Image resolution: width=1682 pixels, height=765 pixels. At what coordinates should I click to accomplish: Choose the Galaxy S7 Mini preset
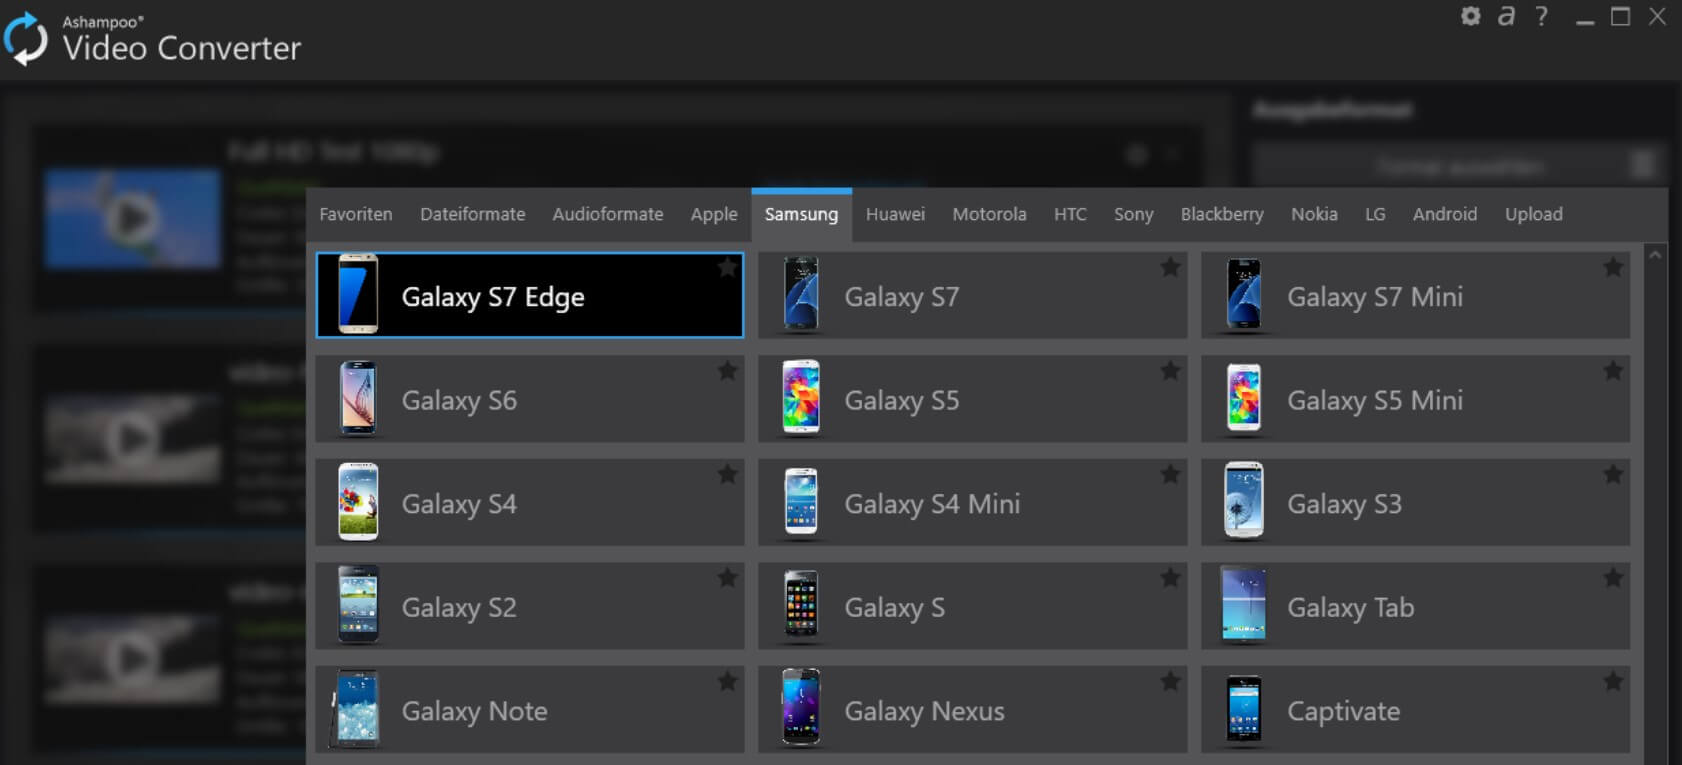[1415, 295]
